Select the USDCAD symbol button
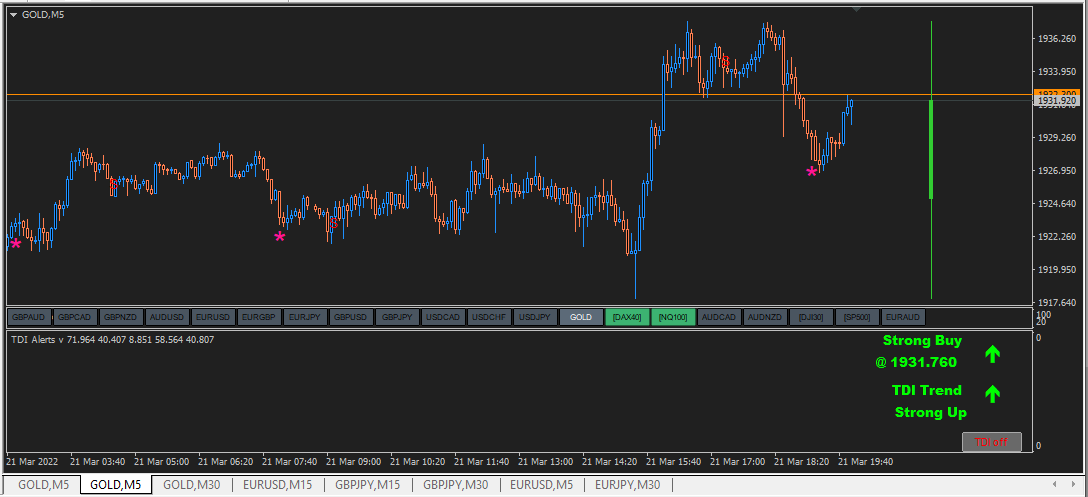1088x497 pixels. pos(443,317)
